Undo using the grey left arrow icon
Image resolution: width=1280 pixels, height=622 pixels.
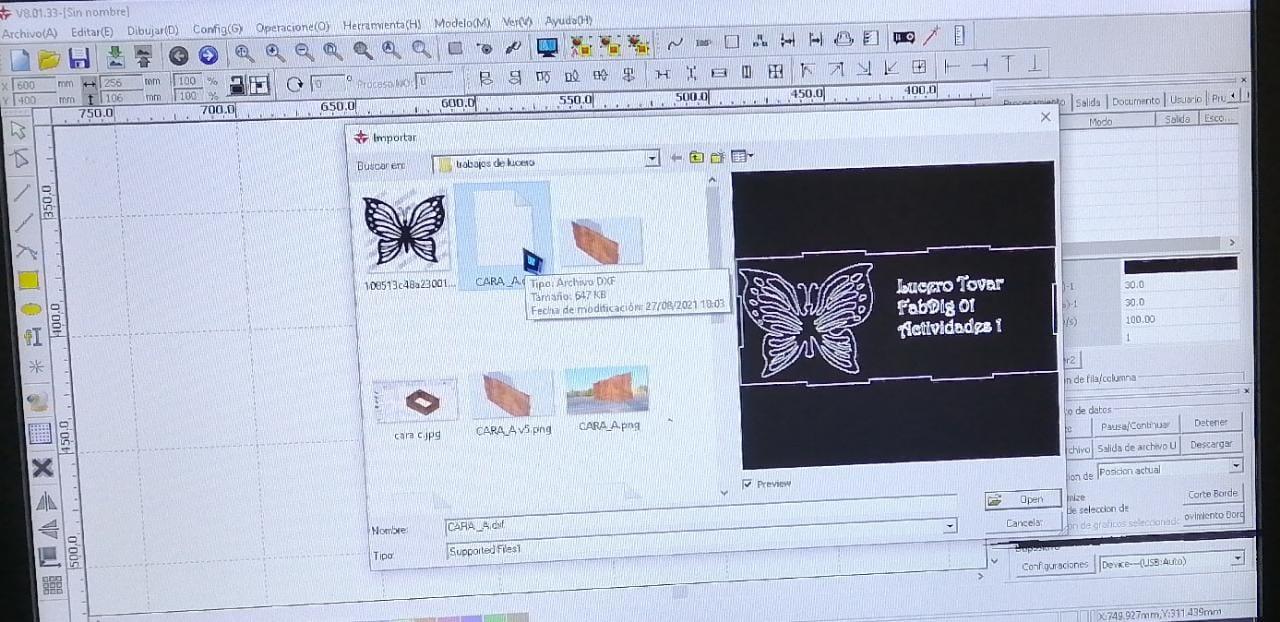point(179,56)
